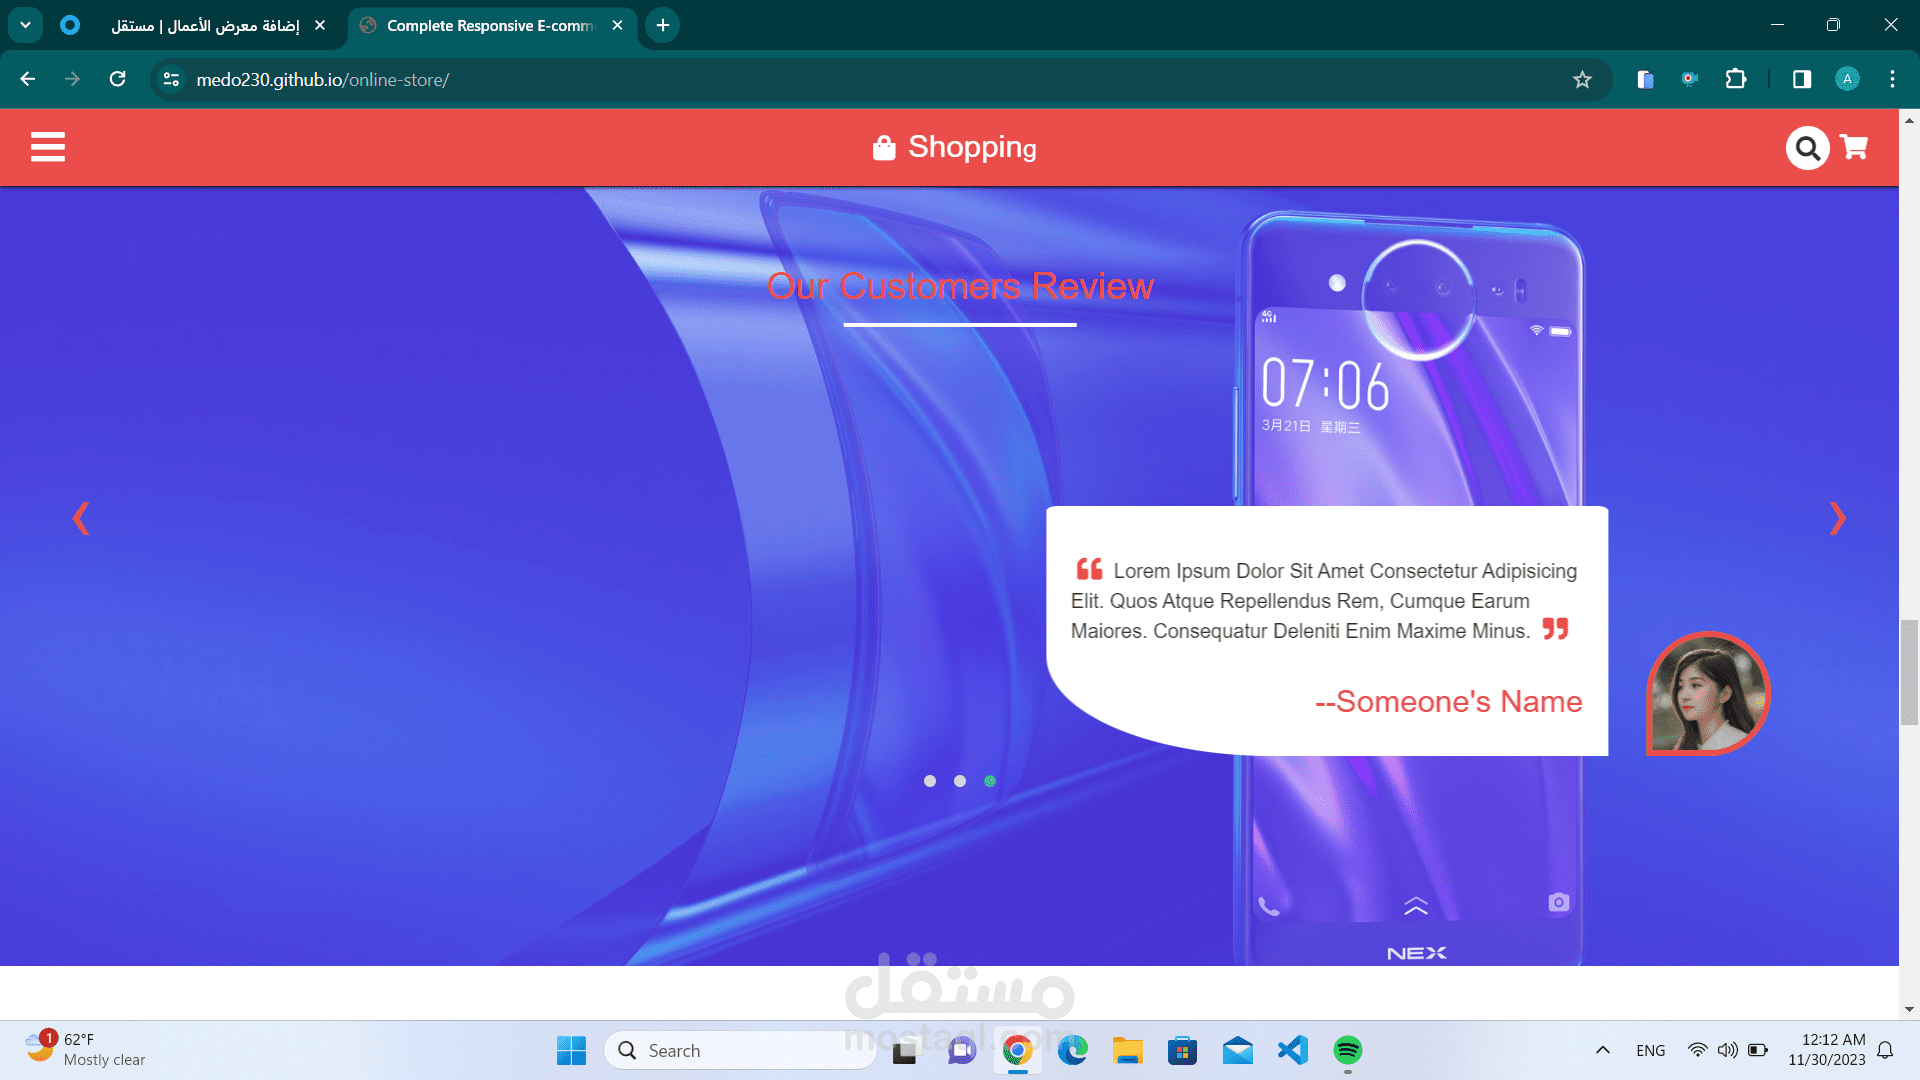
Task: Click the taskbar Search box
Action: tap(740, 1050)
